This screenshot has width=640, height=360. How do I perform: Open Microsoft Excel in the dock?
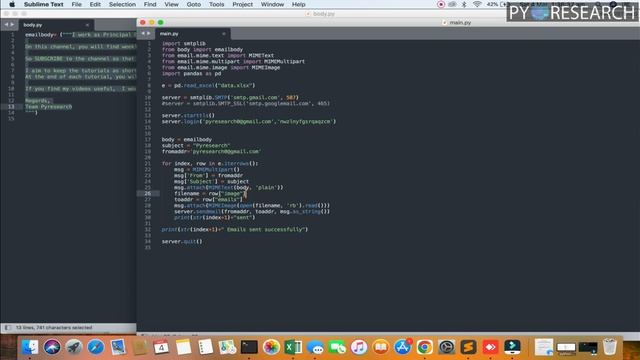[293, 347]
